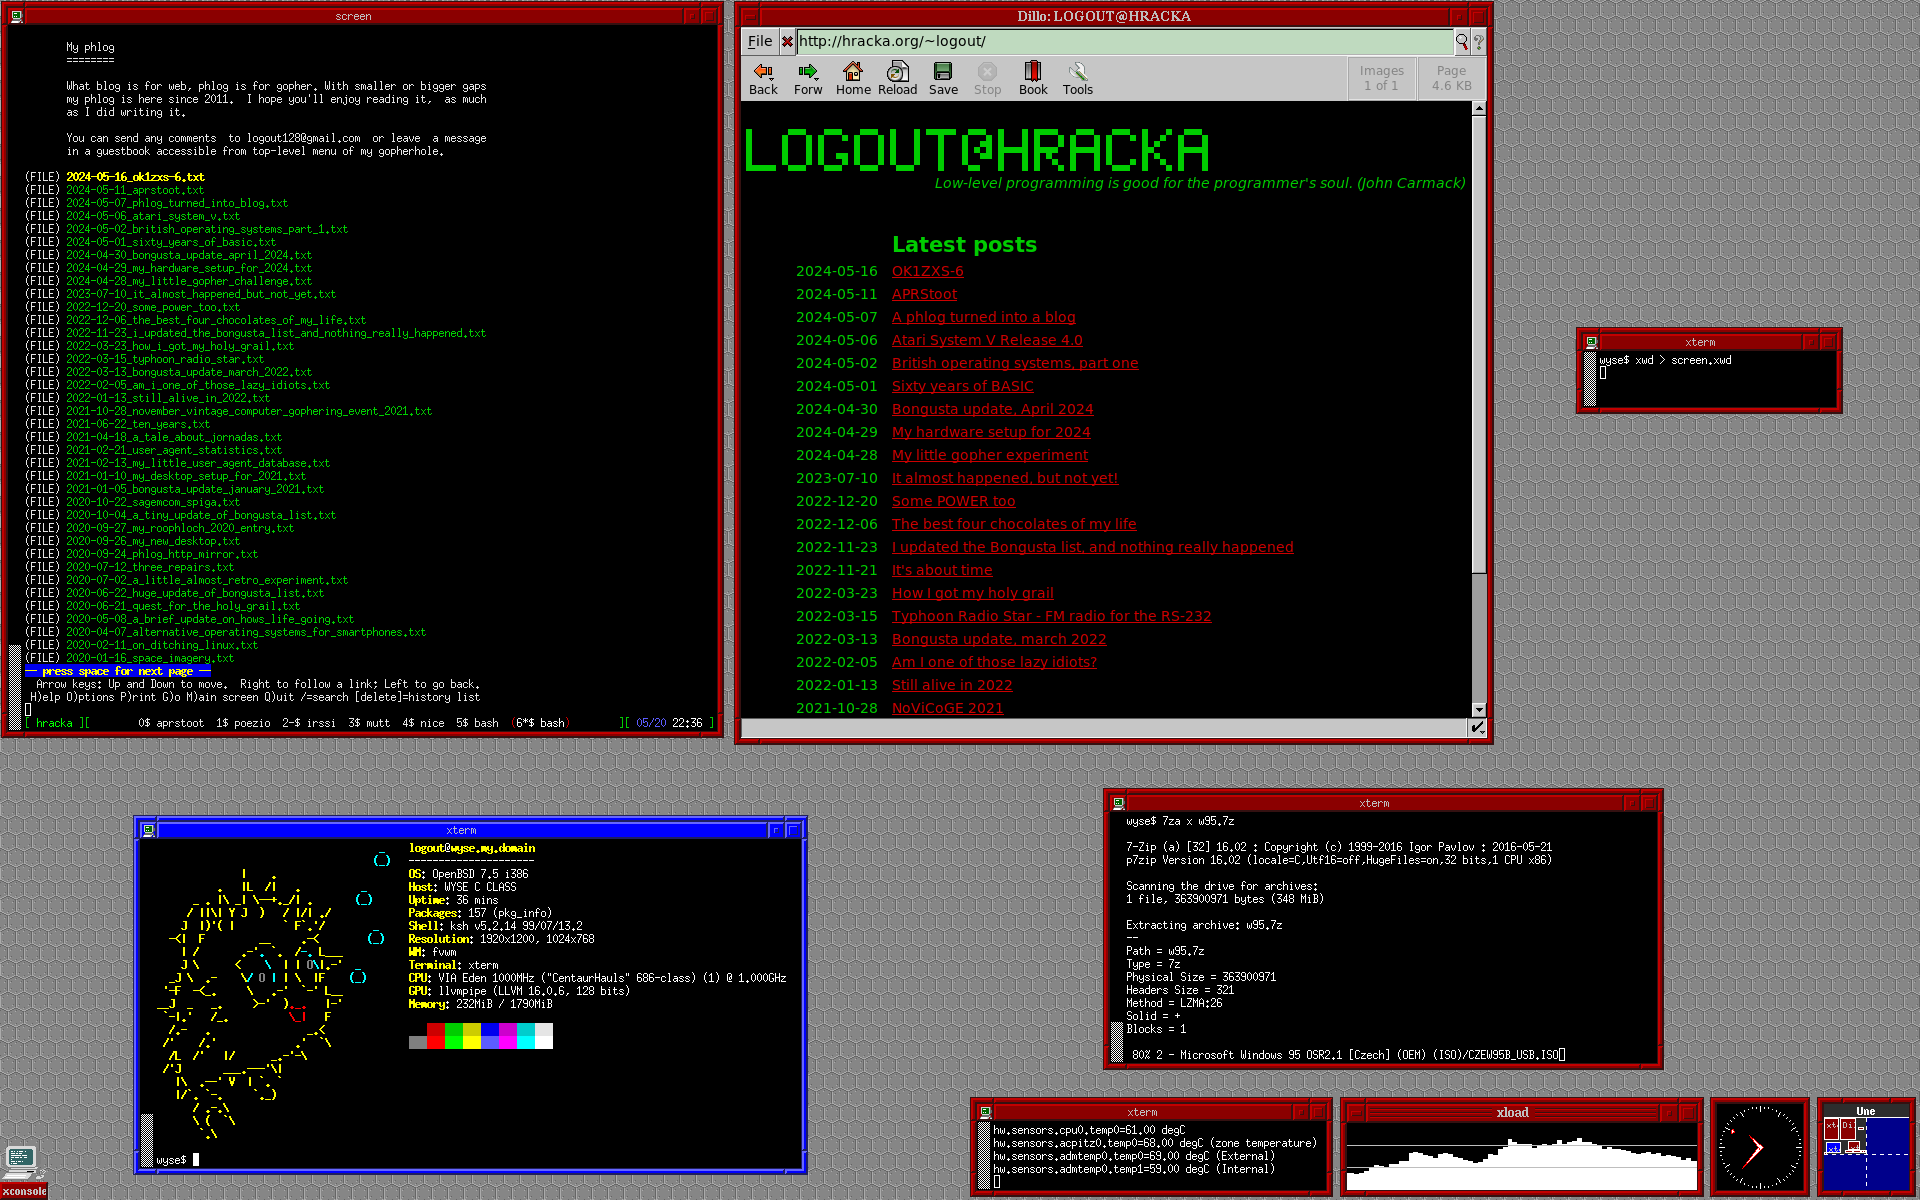The image size is (1920, 1200).
Task: Click the FVWM pager desktop view
Action: tap(1865, 1153)
